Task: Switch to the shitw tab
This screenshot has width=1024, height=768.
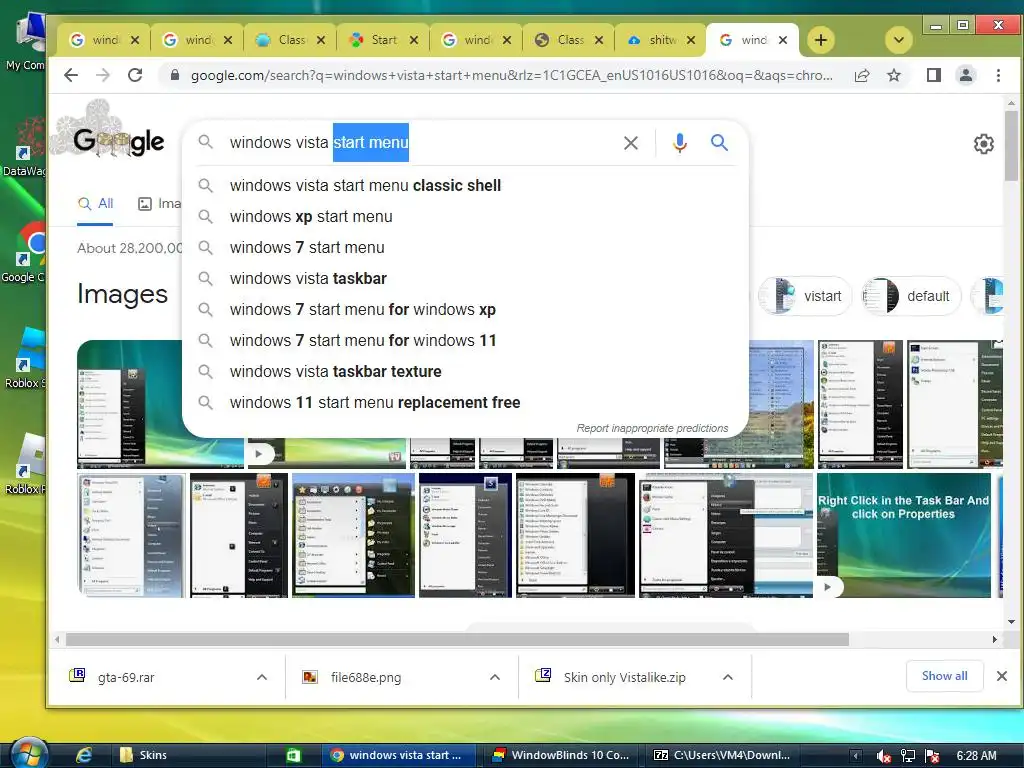Action: point(660,40)
